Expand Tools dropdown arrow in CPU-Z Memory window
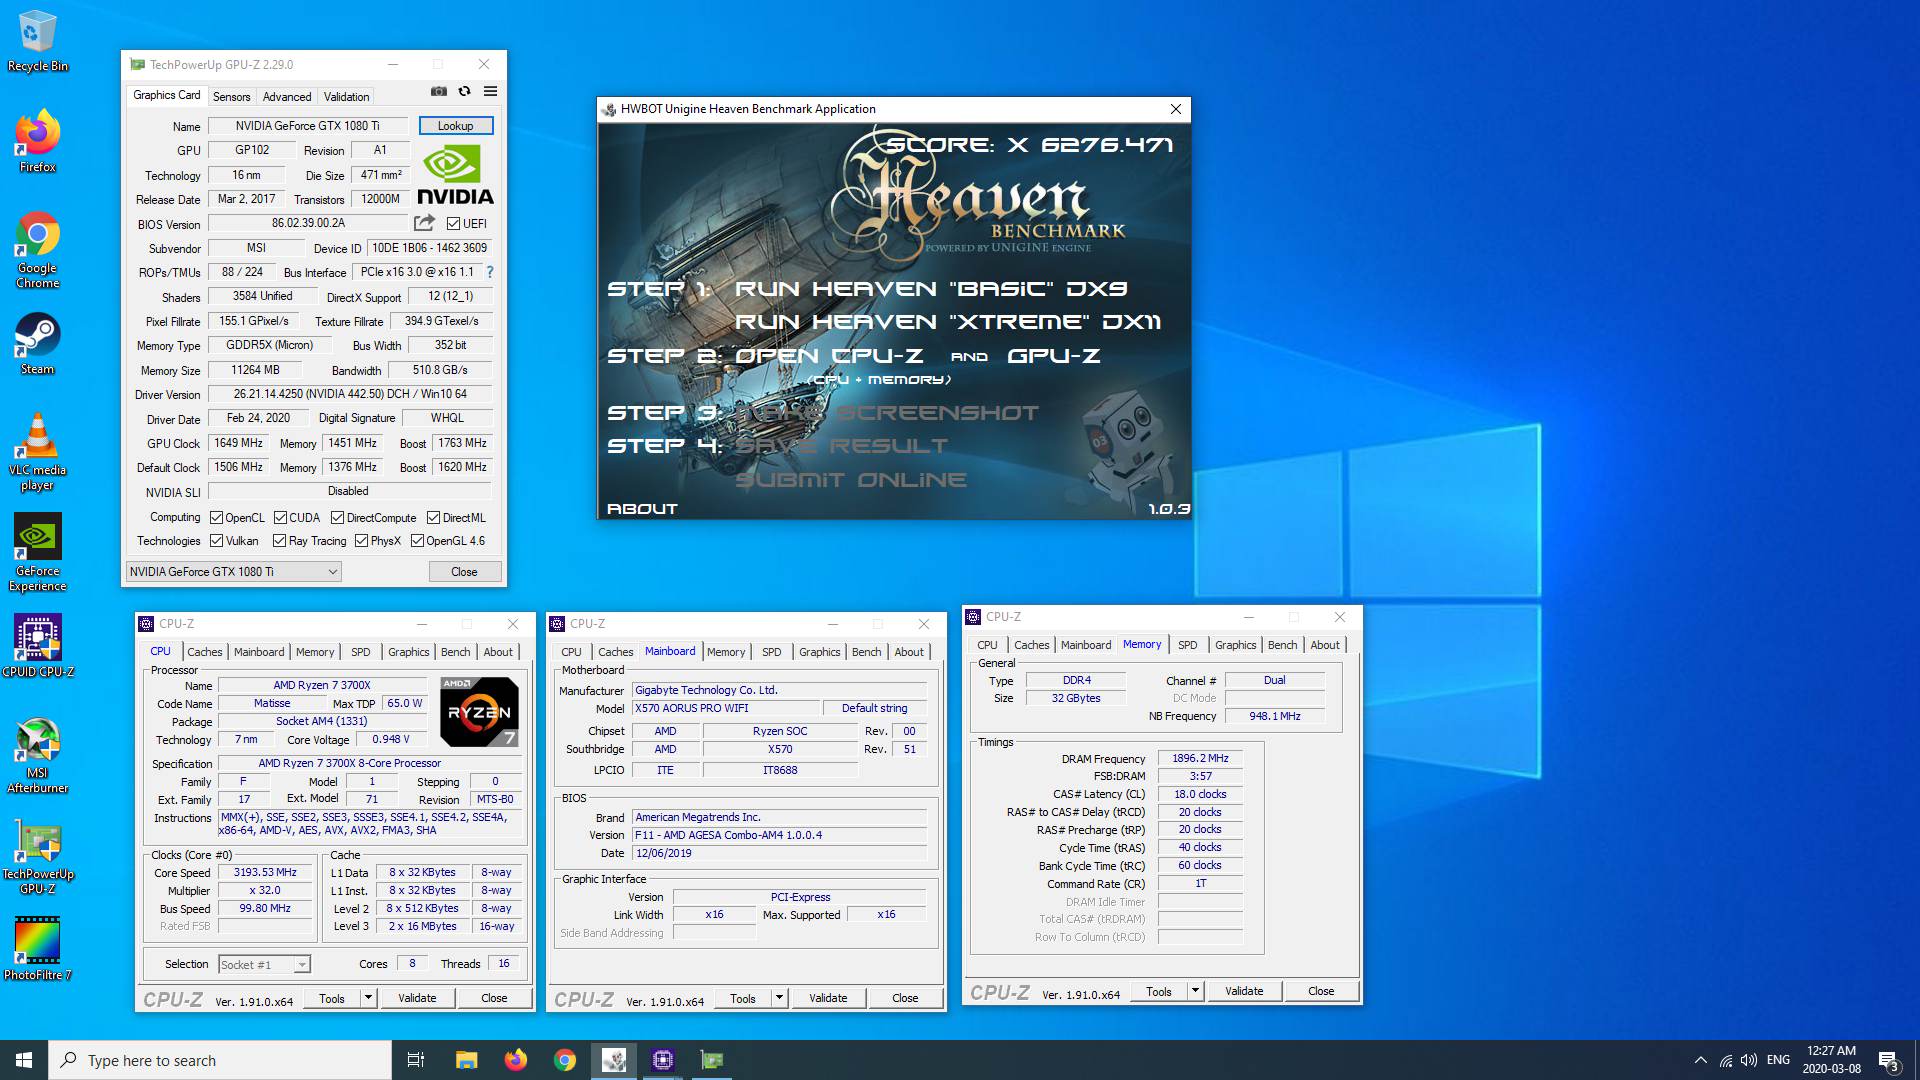This screenshot has width=1920, height=1080. tap(1195, 991)
